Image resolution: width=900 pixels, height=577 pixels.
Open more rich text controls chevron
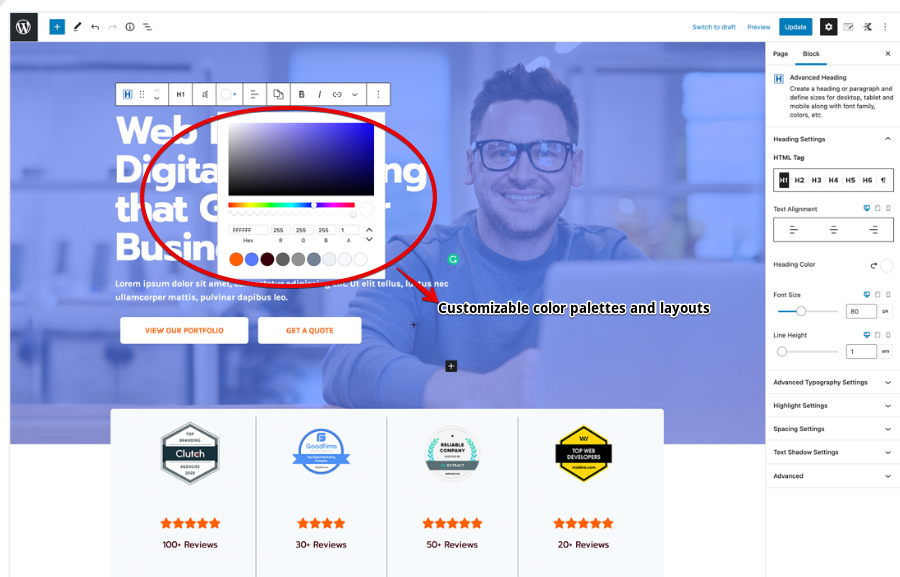(x=355, y=94)
